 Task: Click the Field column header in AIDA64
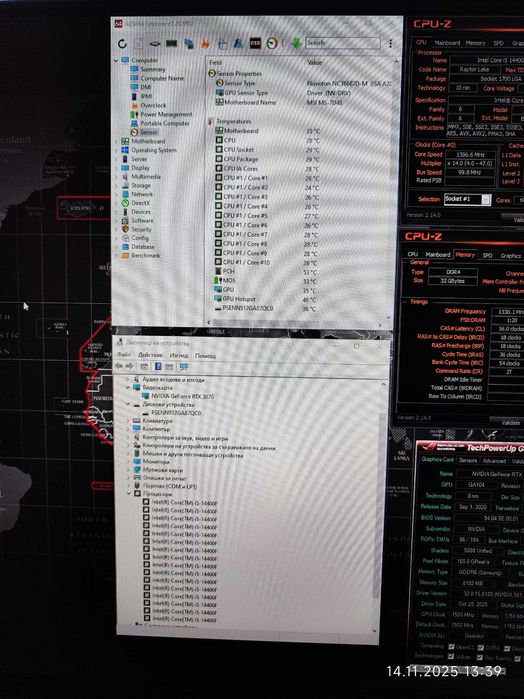click(216, 63)
